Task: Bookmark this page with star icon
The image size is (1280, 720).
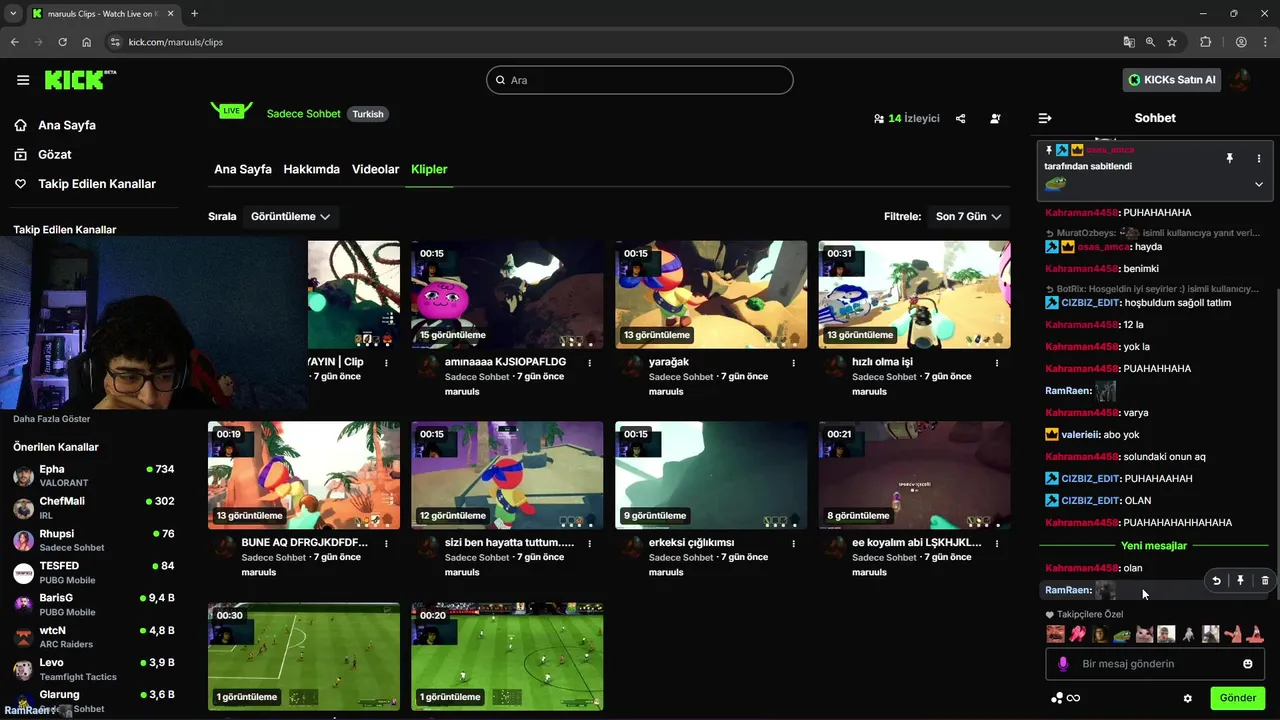Action: (1172, 42)
